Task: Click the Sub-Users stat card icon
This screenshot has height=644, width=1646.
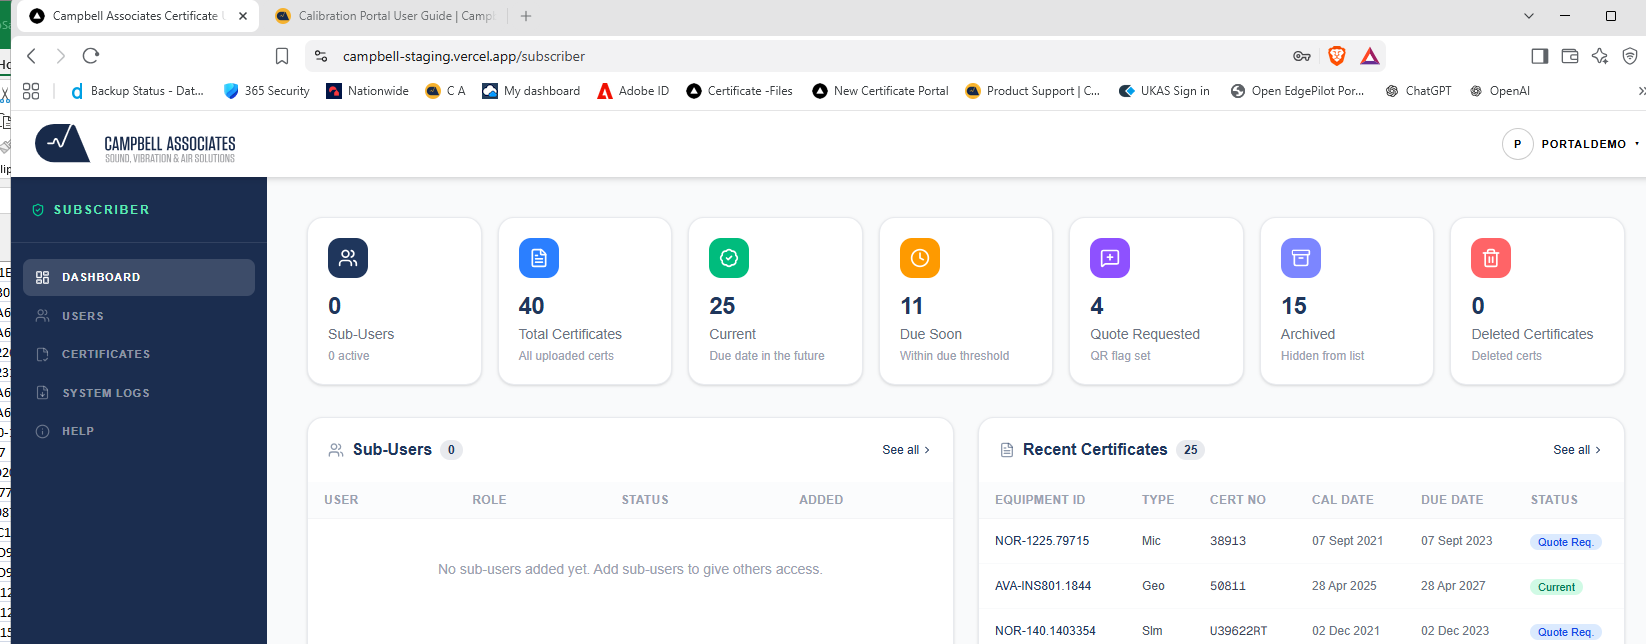Action: (x=348, y=258)
